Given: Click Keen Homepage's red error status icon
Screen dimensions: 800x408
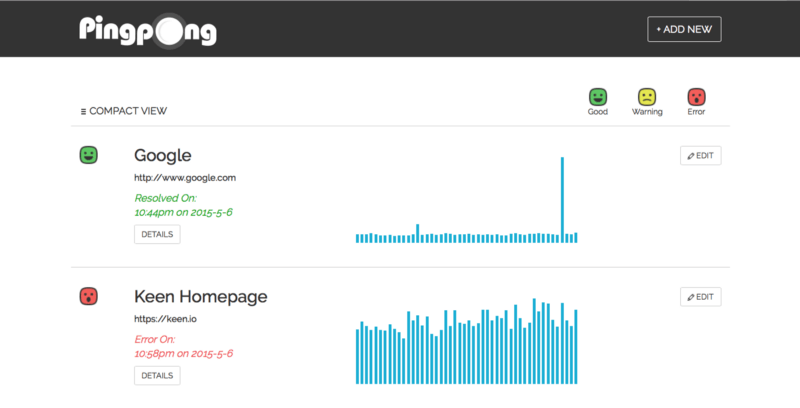Looking at the screenshot, I should pos(88,296).
